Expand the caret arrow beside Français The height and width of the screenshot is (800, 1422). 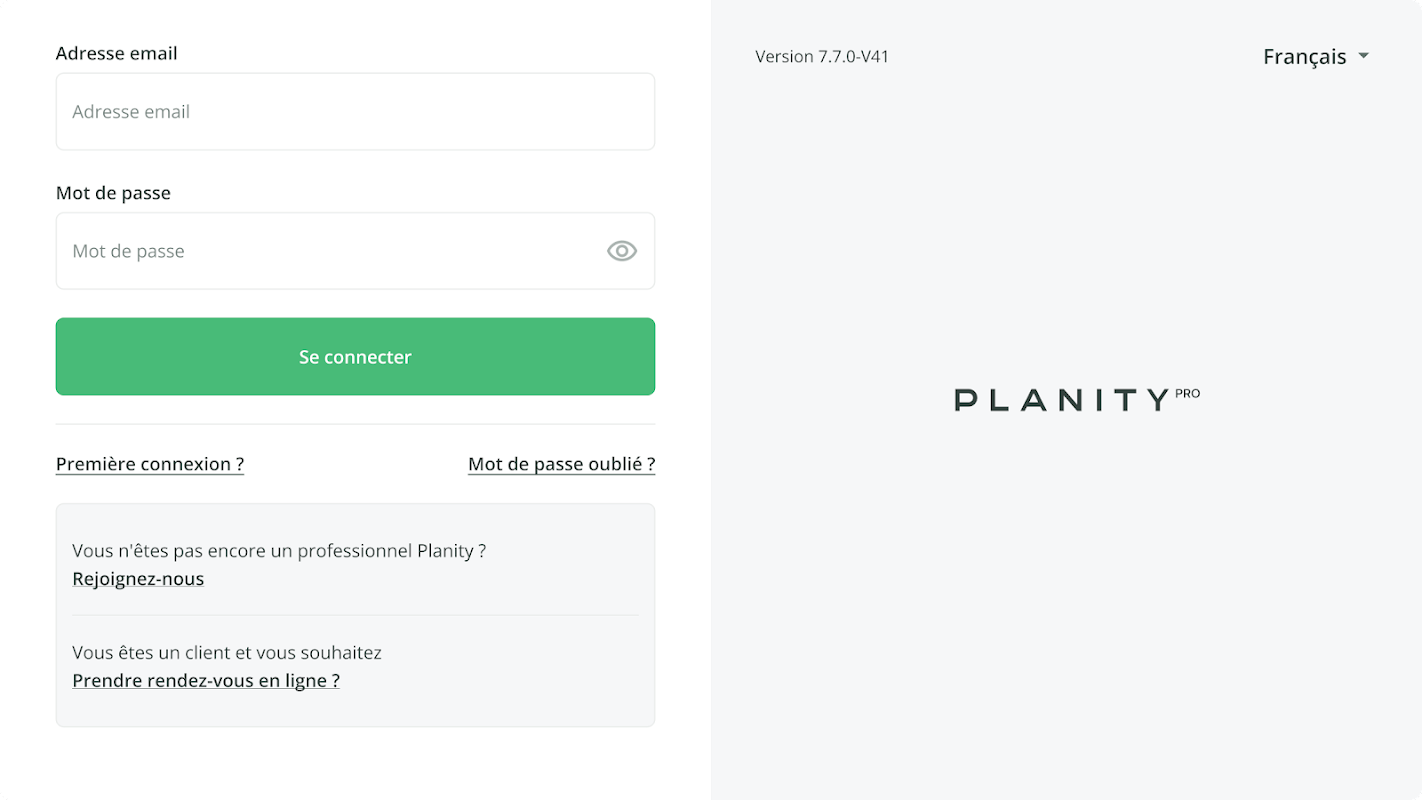pyautogui.click(x=1363, y=56)
